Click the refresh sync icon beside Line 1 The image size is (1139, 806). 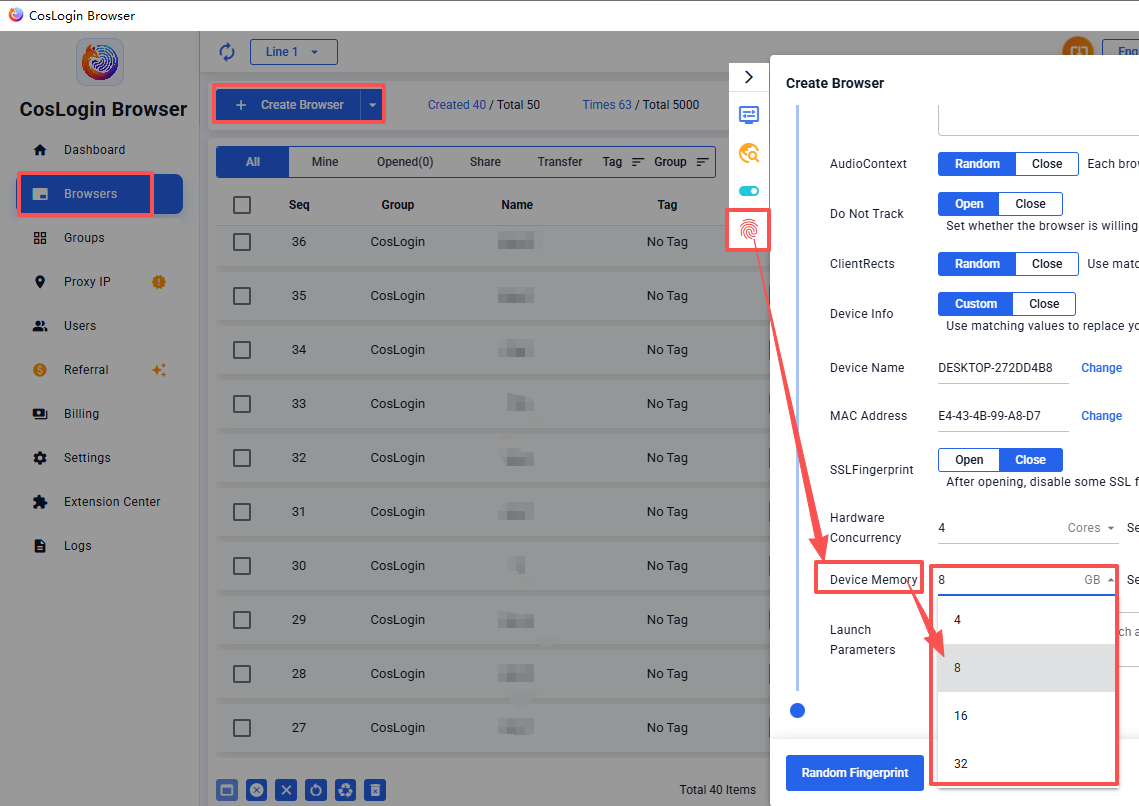(x=227, y=52)
